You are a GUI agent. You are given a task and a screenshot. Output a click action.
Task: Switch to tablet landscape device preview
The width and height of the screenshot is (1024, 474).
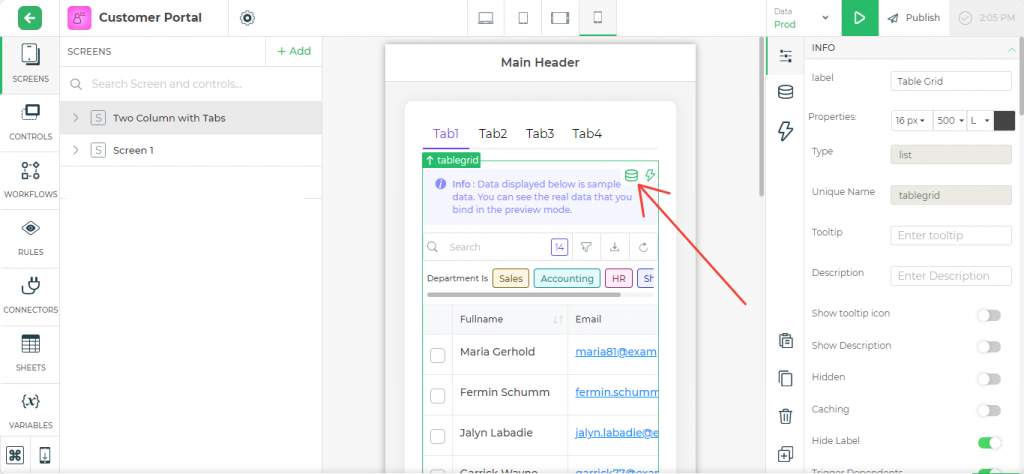coord(560,18)
